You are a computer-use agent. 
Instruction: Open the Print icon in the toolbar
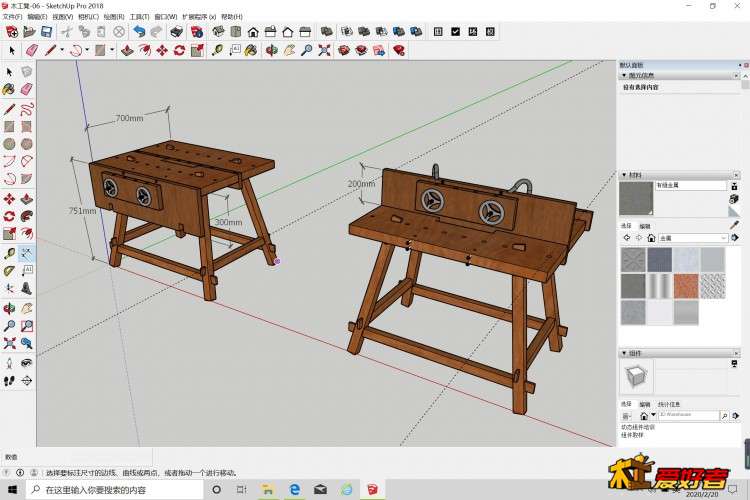tap(176, 32)
